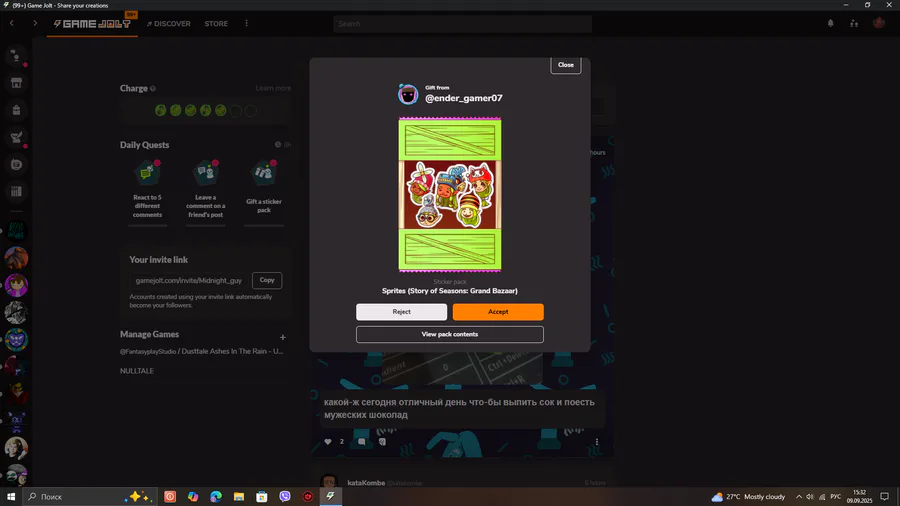Viewport: 900px width, 506px height.
Task: Click the taskbar Поиск search box
Action: coord(88,497)
